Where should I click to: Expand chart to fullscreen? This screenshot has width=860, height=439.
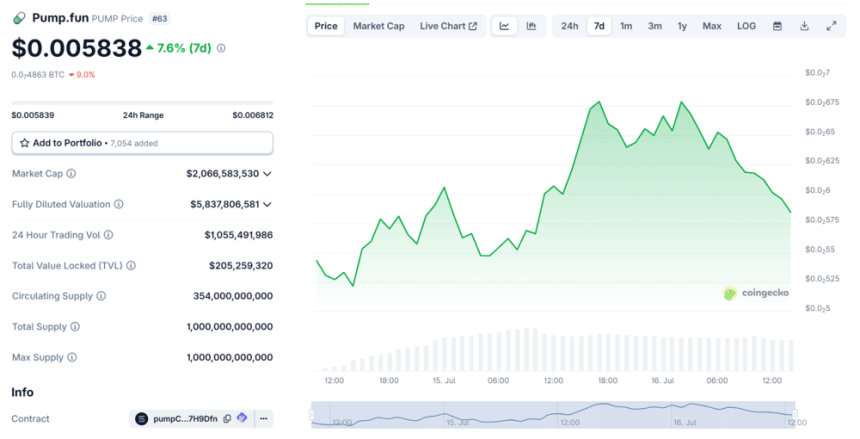click(831, 26)
